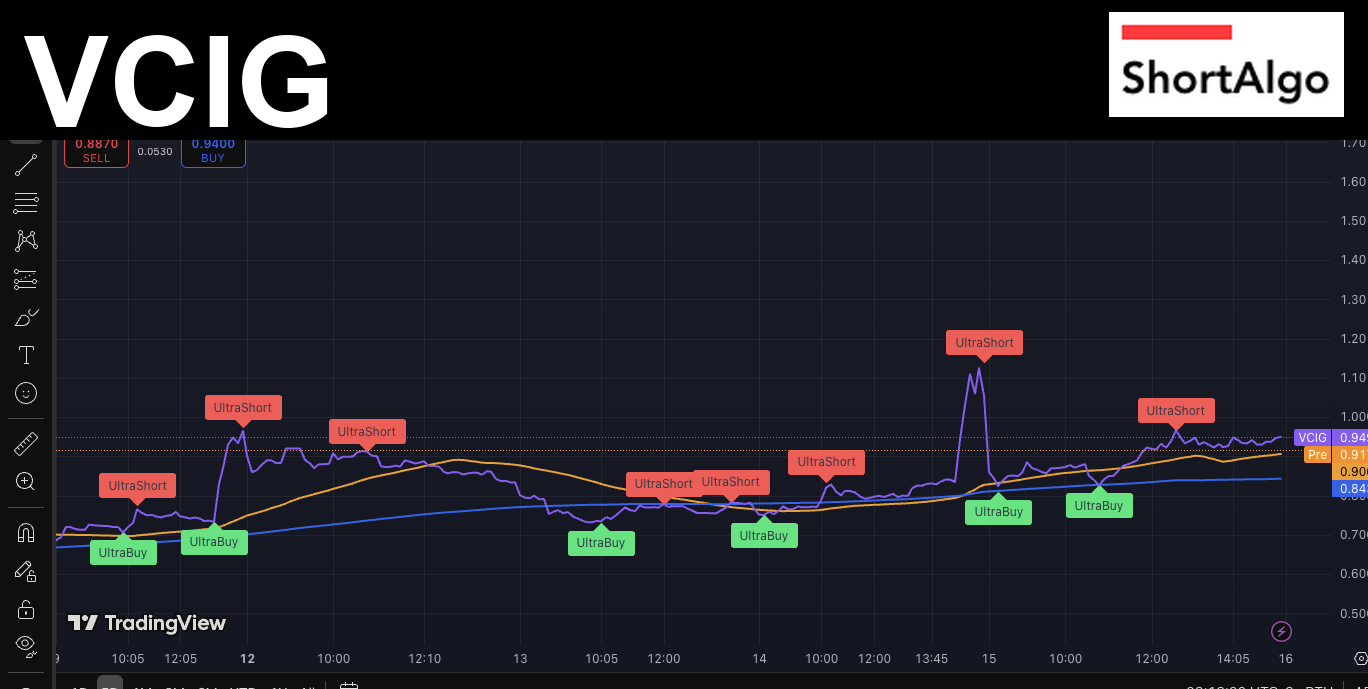Image resolution: width=1368 pixels, height=689 pixels.
Task: Click the purple lightning flash icon
Action: pos(1281,631)
